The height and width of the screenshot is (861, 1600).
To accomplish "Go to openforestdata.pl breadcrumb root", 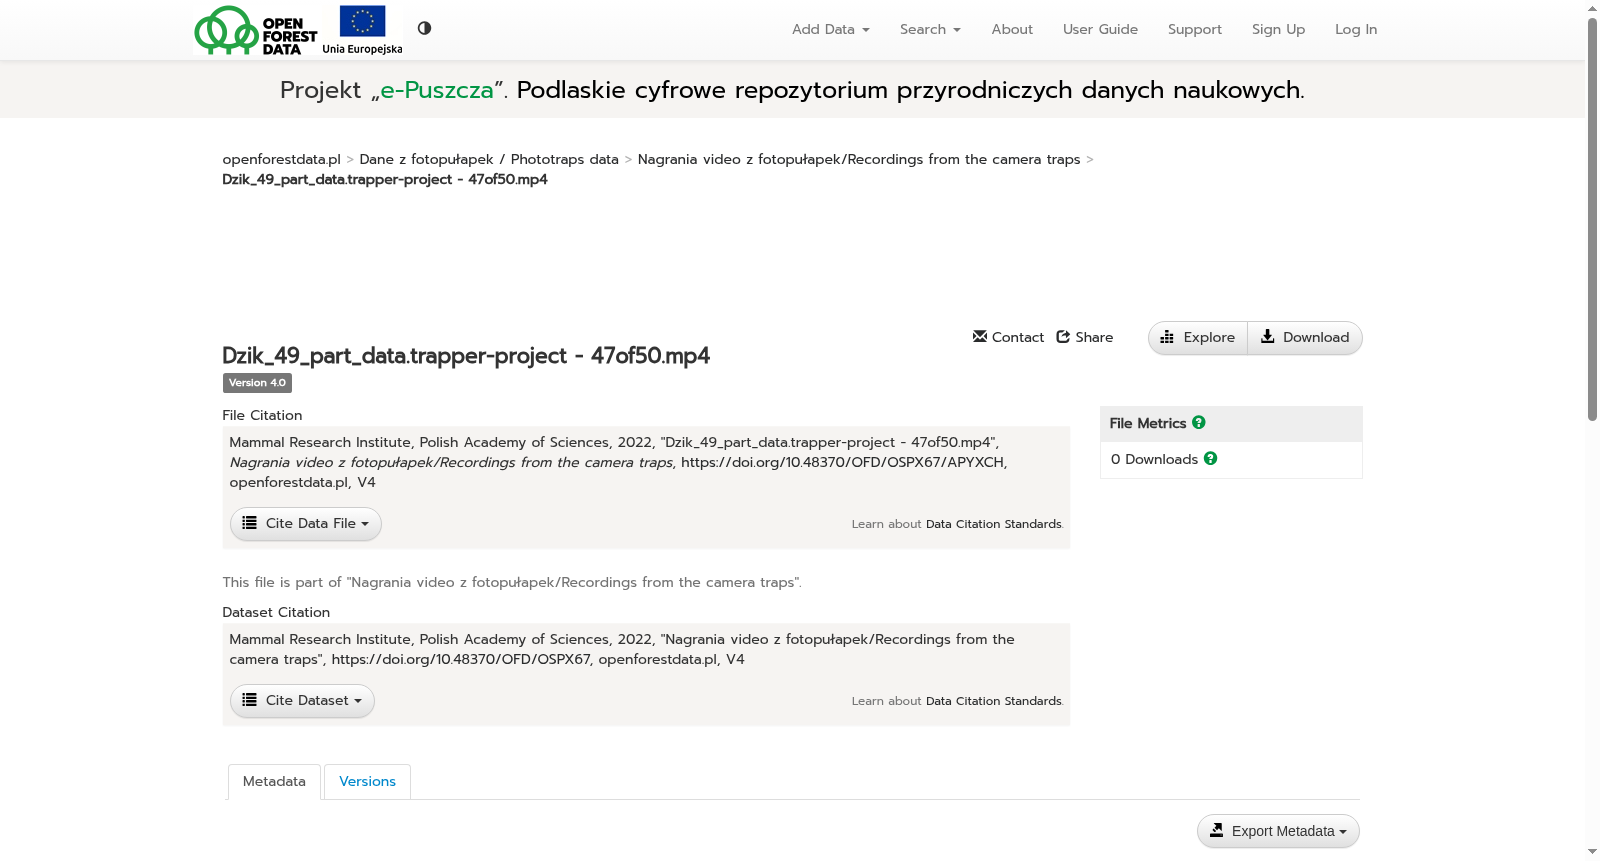I will tap(281, 159).
